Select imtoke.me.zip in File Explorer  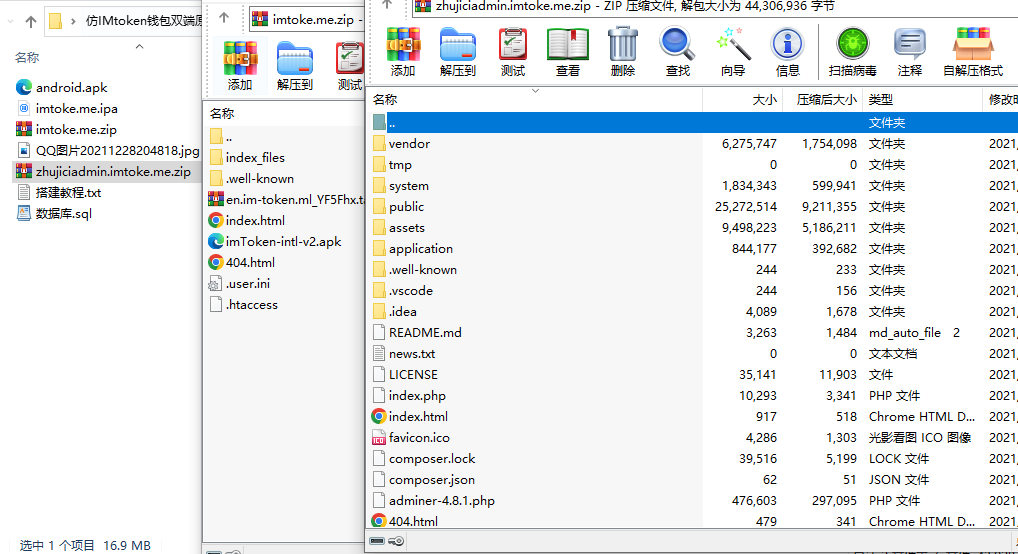click(66, 129)
